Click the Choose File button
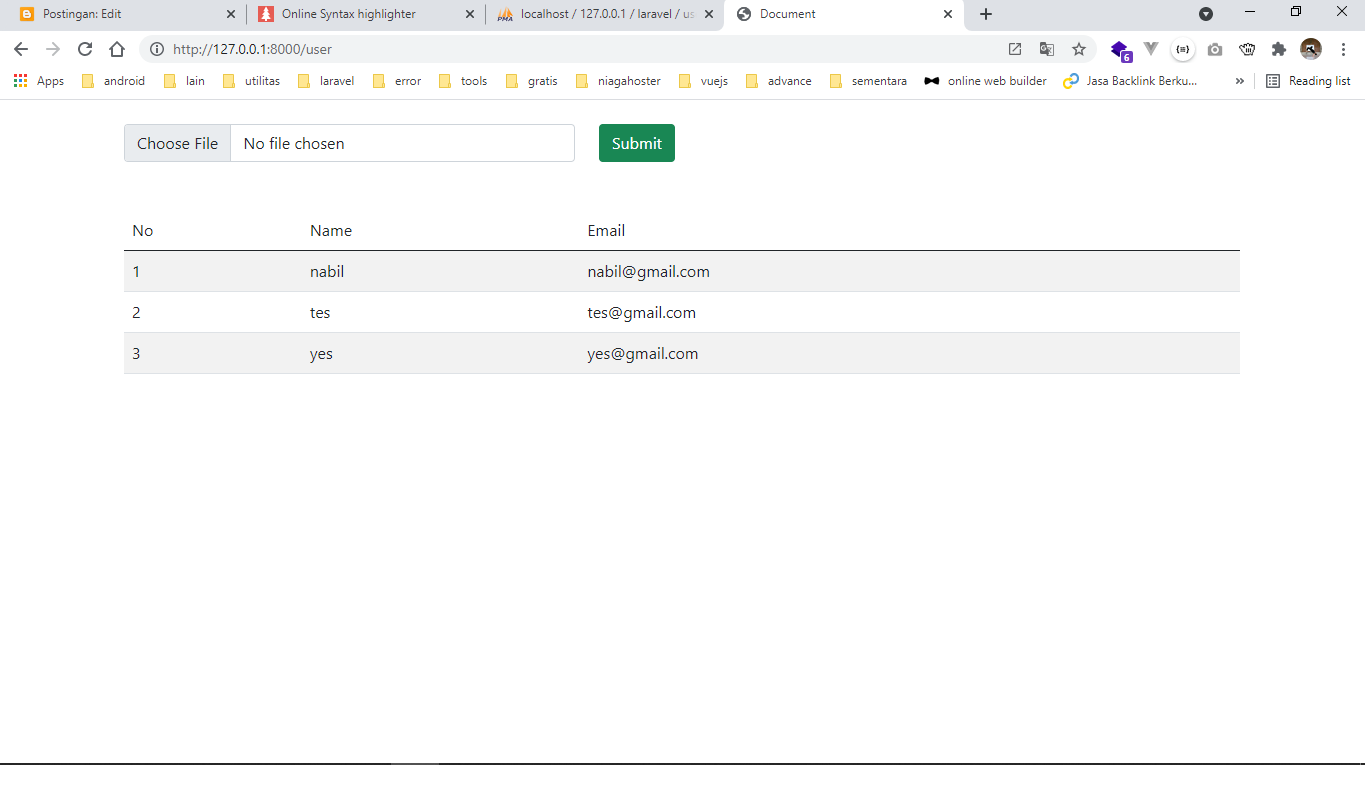Viewport: 1365px width, 787px height. 177,142
